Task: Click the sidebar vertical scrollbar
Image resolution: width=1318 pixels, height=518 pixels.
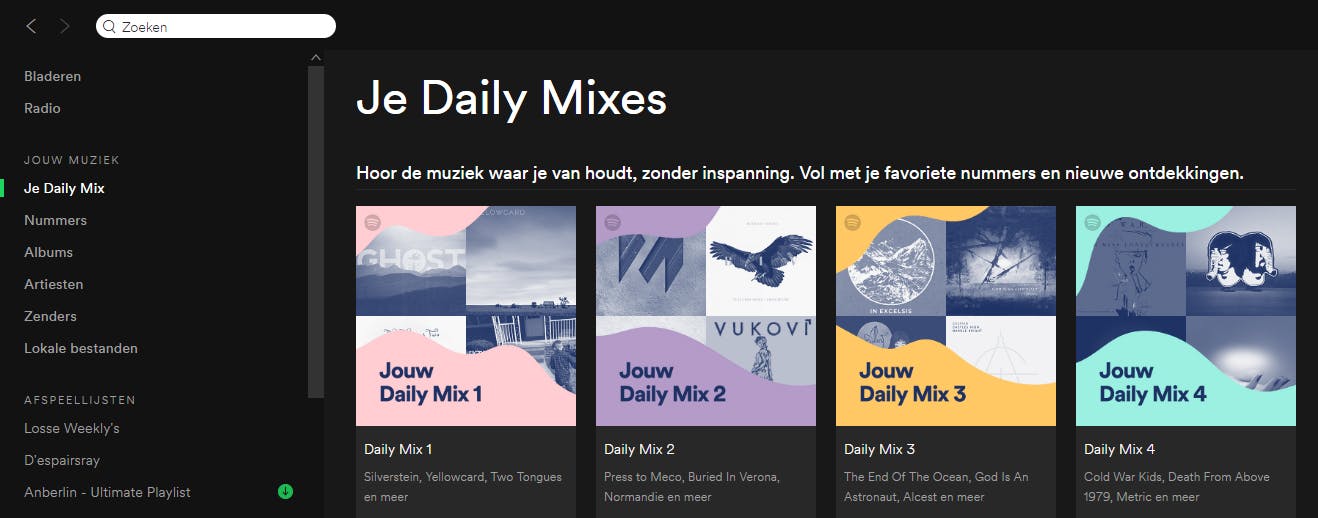Action: tap(316, 232)
